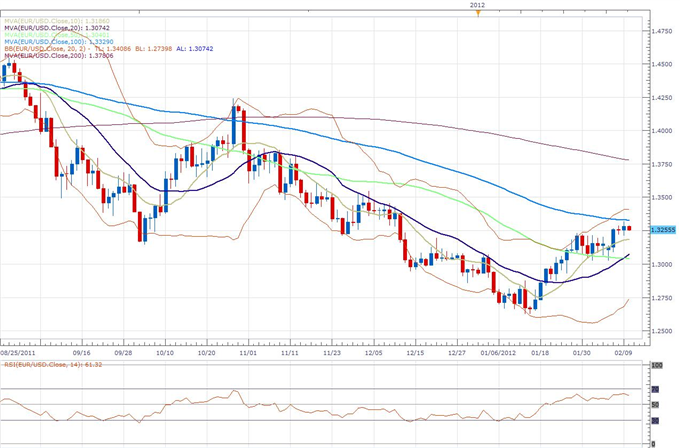Select the MVA 10 indicator label 1.31860
680x448 pixels.
click(x=57, y=21)
